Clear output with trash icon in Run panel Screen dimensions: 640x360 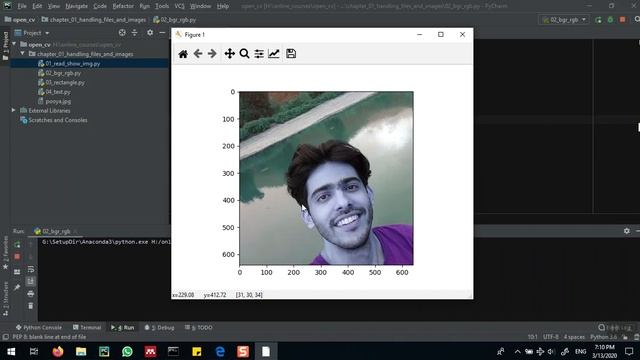(x=31, y=306)
